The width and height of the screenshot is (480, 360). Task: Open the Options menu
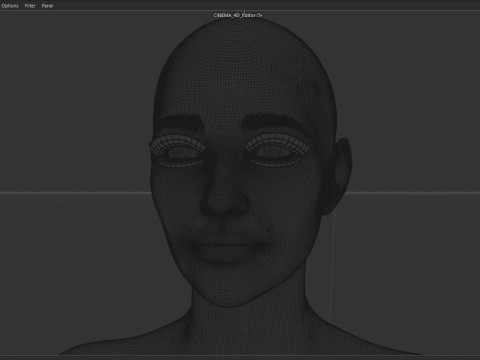point(10,6)
